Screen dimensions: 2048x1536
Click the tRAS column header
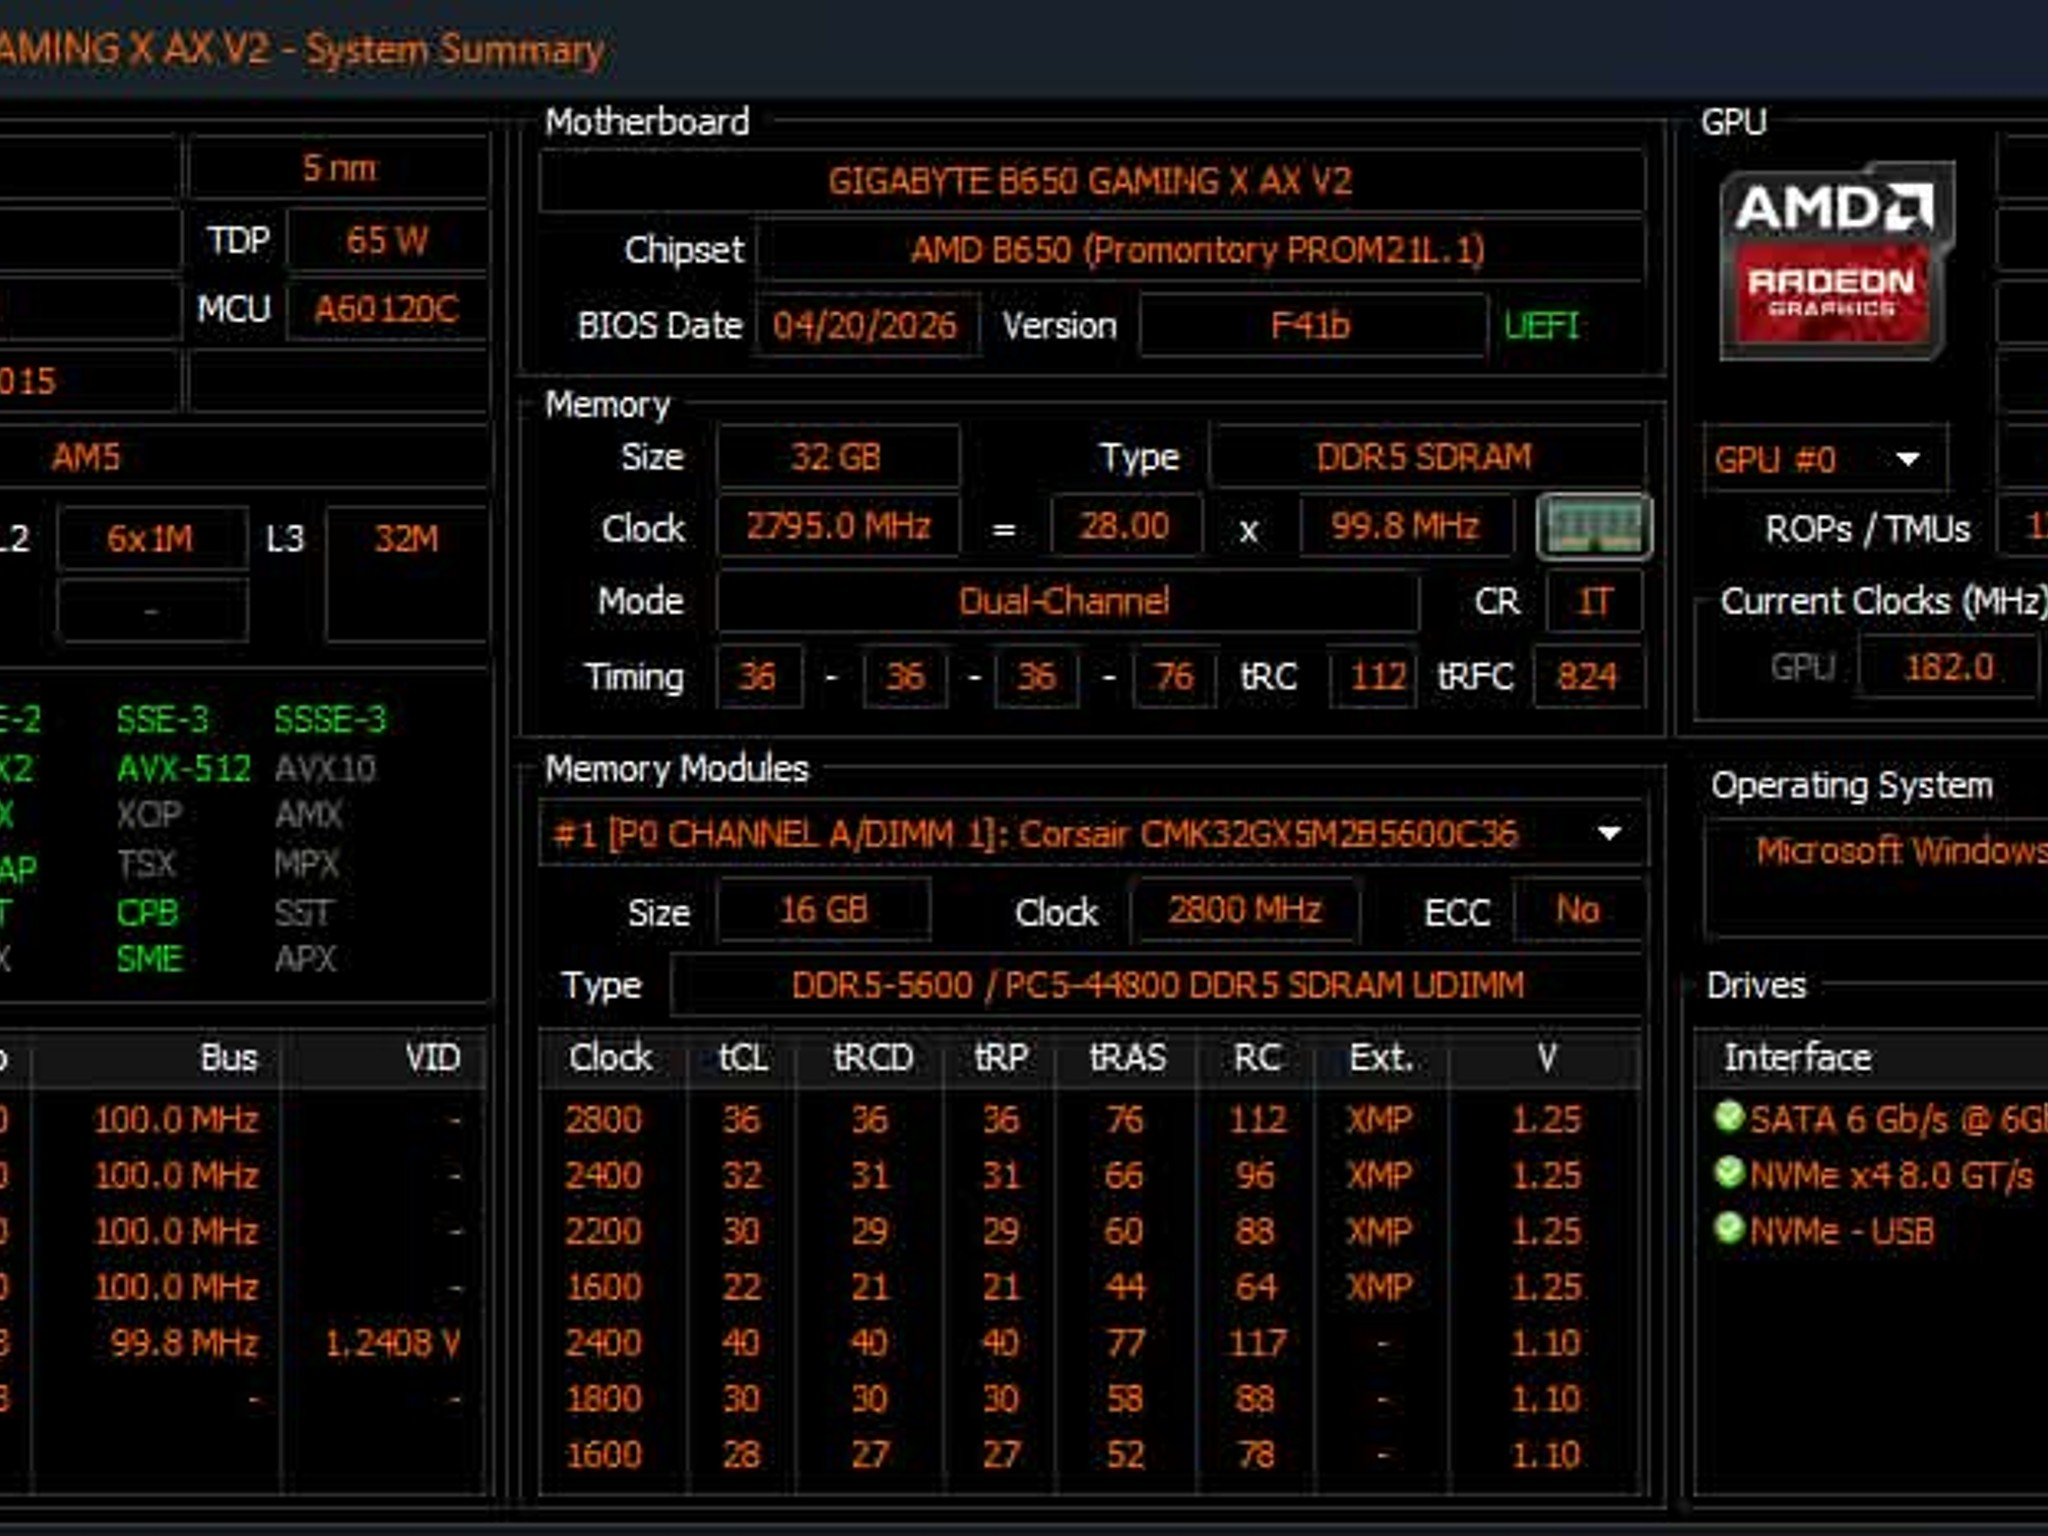coord(1128,1058)
